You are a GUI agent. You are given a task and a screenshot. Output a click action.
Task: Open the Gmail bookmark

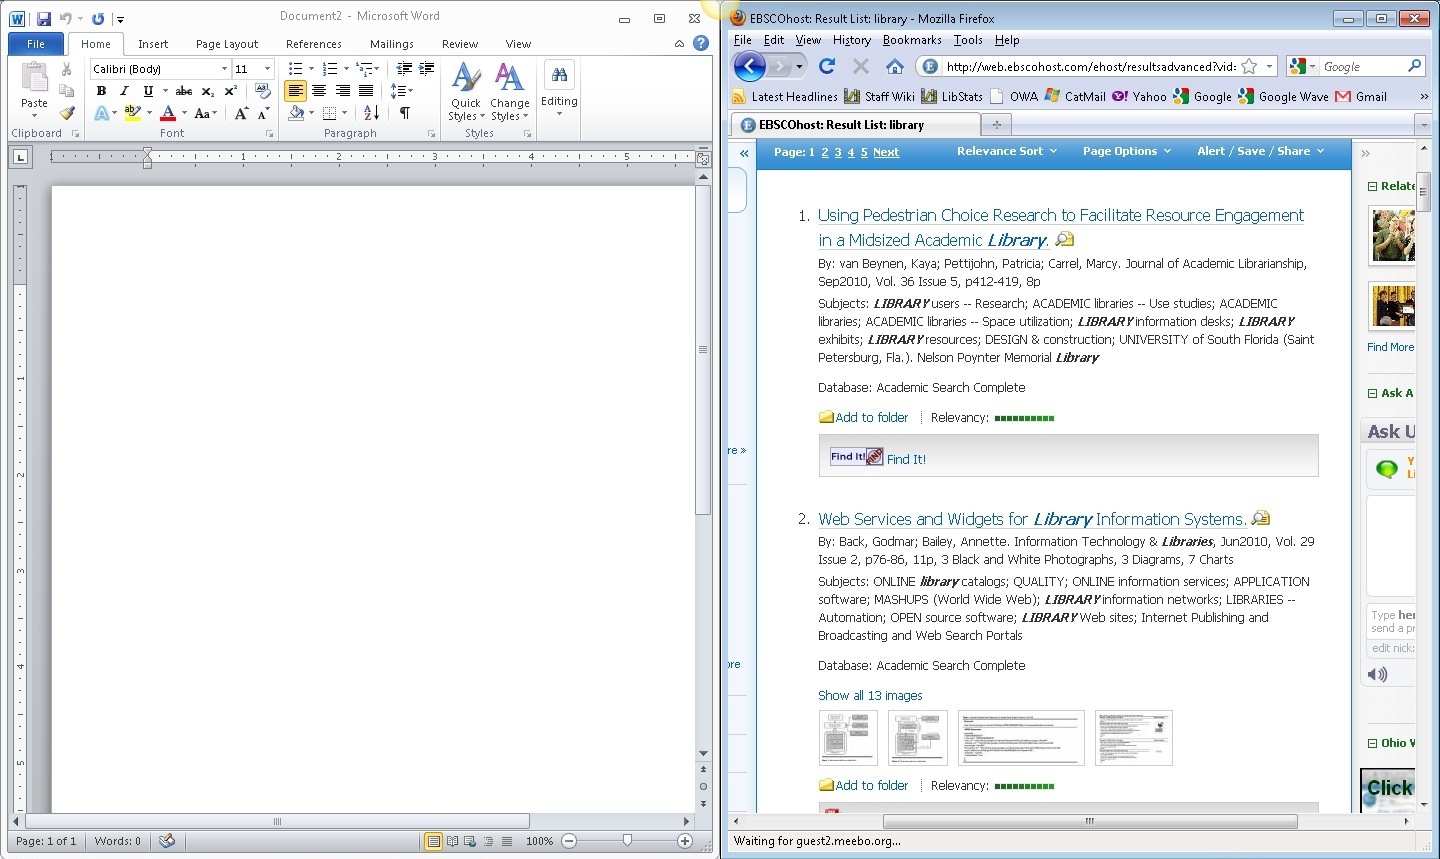tap(1361, 96)
